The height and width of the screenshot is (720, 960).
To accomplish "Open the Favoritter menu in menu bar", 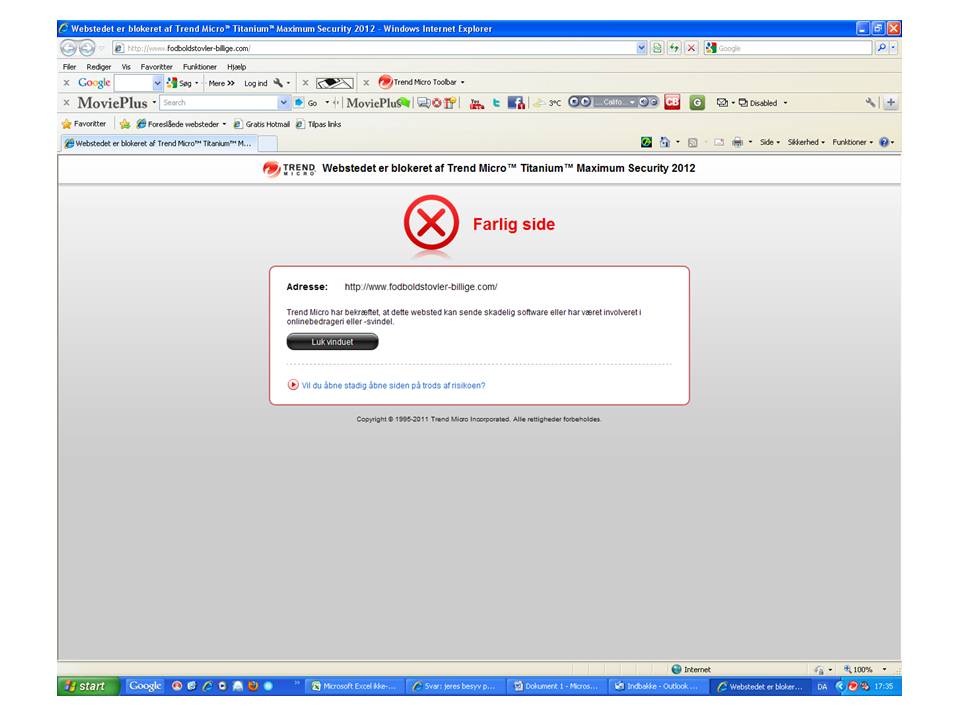I will 156,67.
